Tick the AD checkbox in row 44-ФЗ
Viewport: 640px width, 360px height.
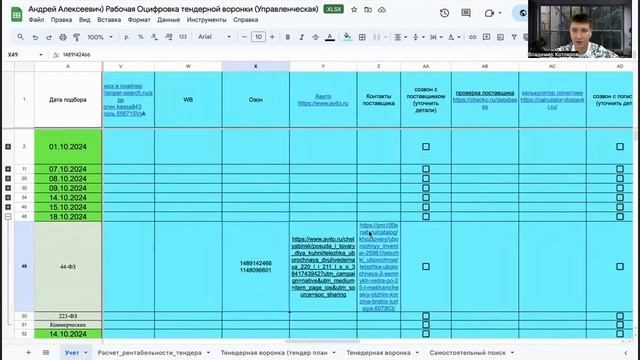point(620,267)
